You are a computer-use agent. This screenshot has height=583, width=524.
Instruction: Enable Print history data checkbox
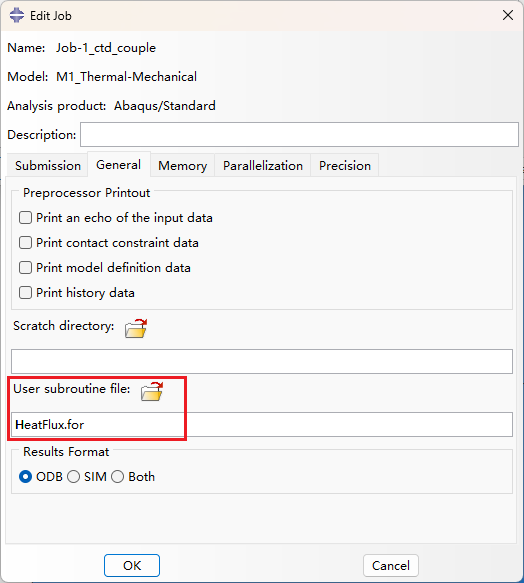pyautogui.click(x=25, y=292)
